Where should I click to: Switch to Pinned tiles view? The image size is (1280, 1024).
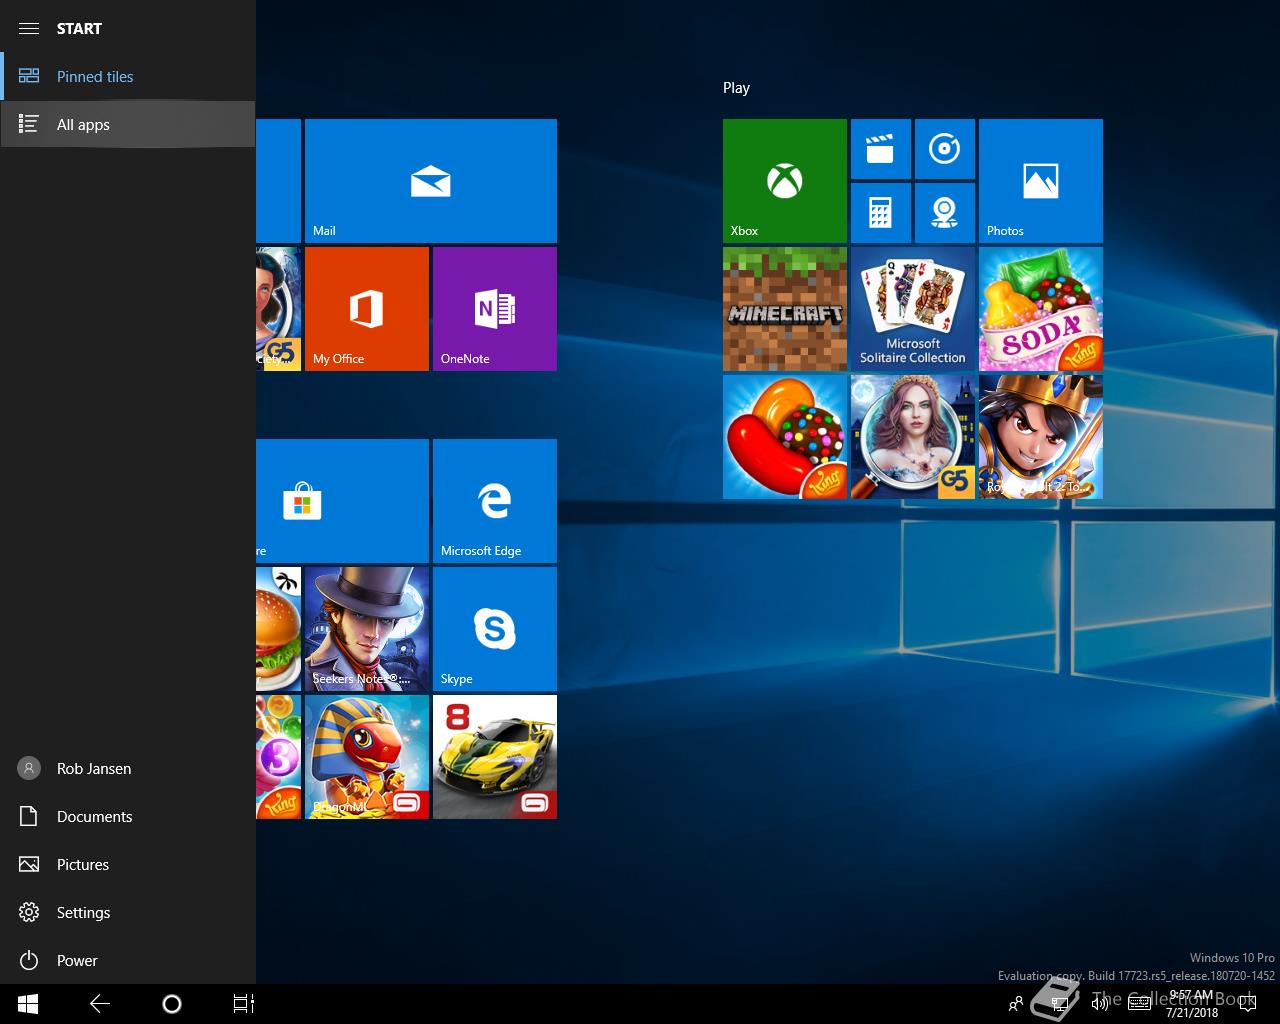(128, 76)
